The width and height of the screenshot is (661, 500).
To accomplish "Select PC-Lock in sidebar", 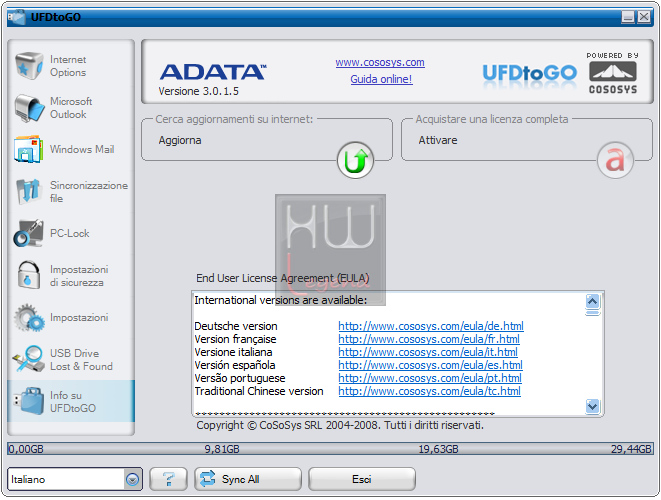I will coord(70,233).
